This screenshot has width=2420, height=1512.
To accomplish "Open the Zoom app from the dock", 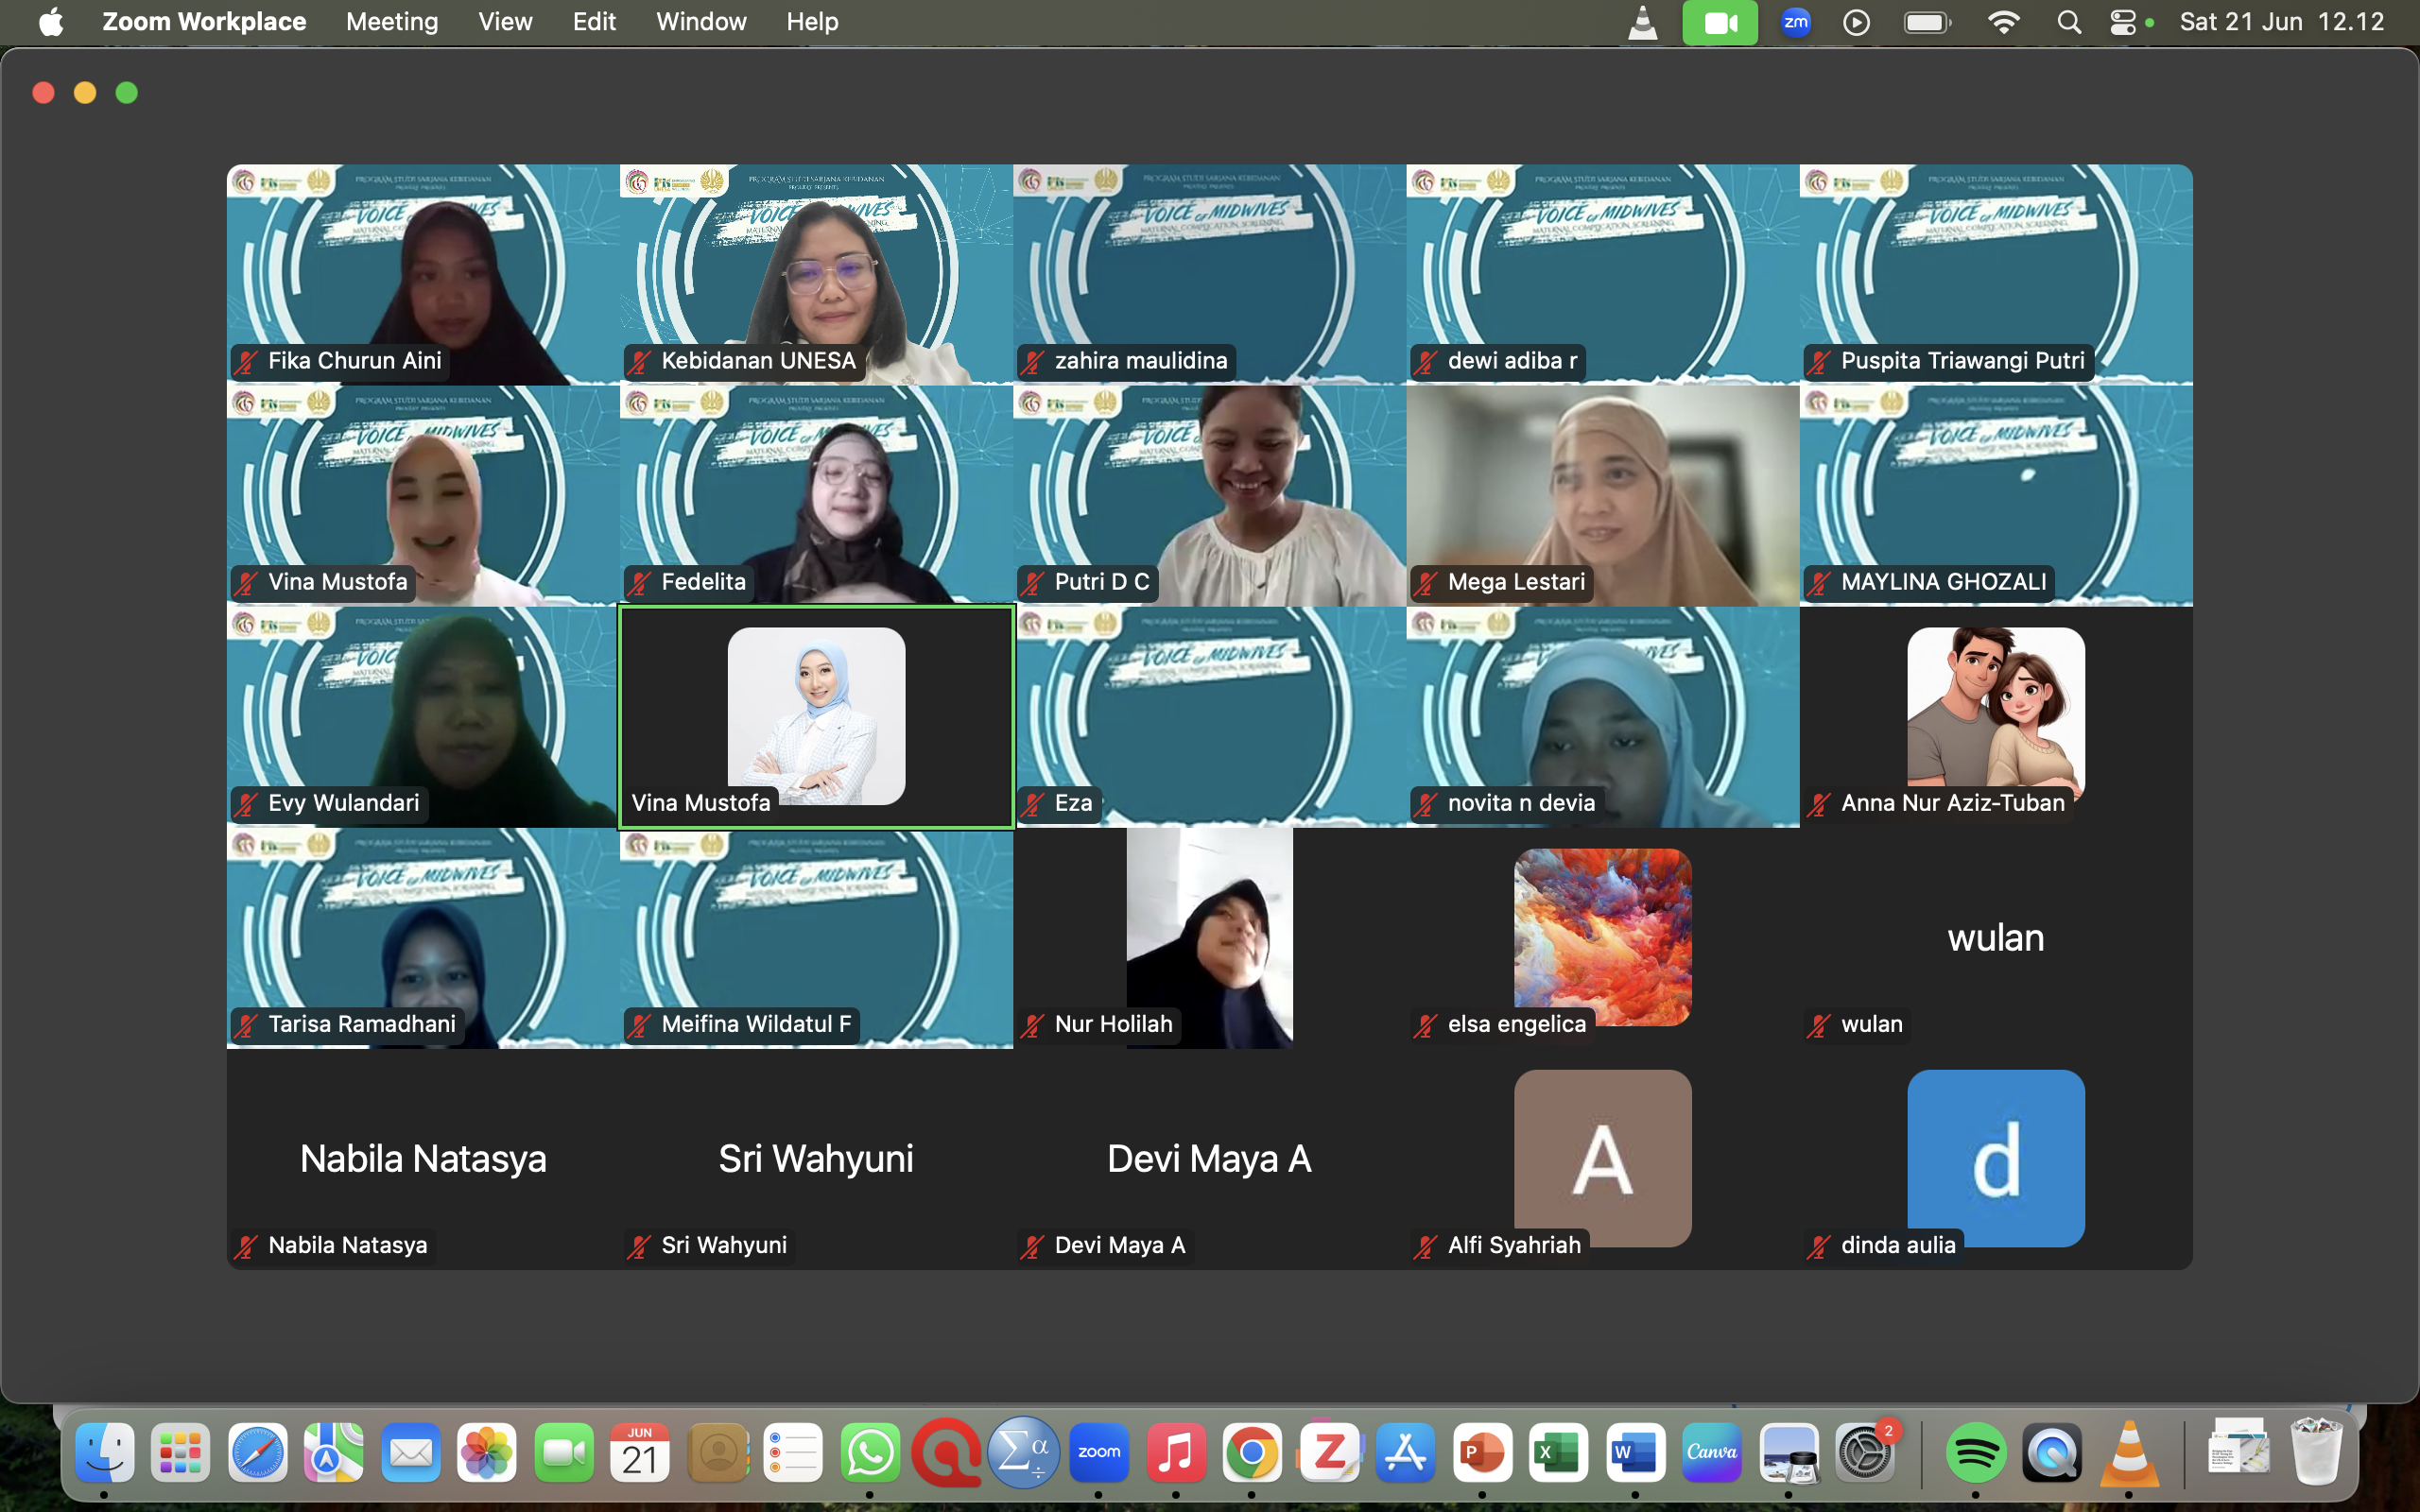I will [1099, 1452].
